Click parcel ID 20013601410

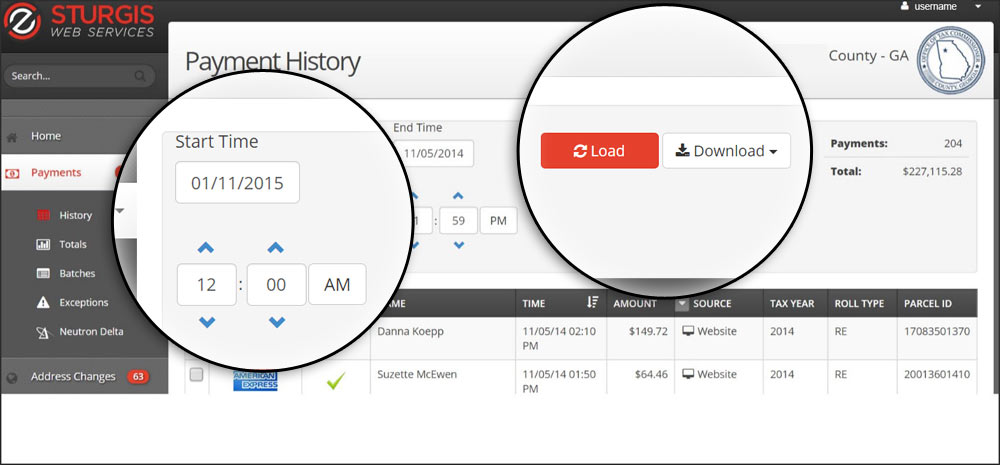pyautogui.click(x=937, y=374)
